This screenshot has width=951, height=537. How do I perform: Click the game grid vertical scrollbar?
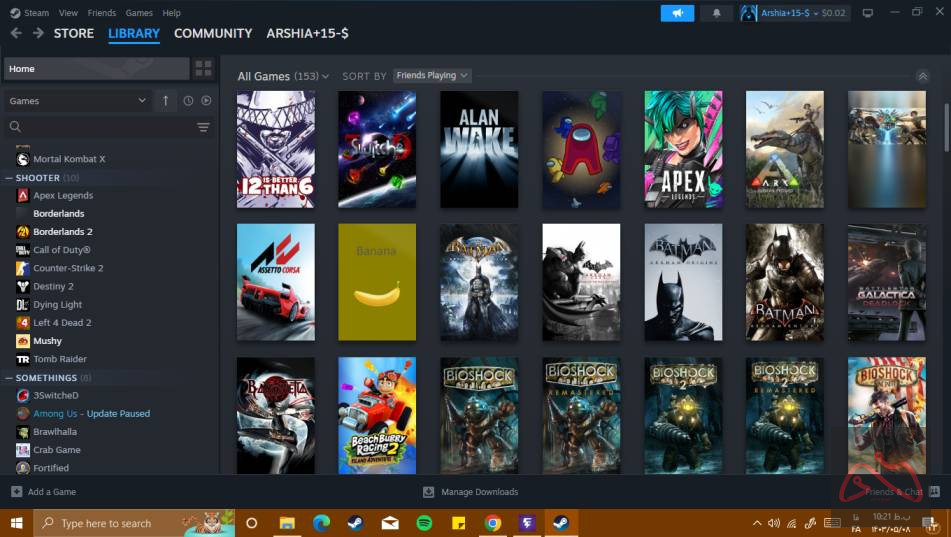(x=946, y=200)
